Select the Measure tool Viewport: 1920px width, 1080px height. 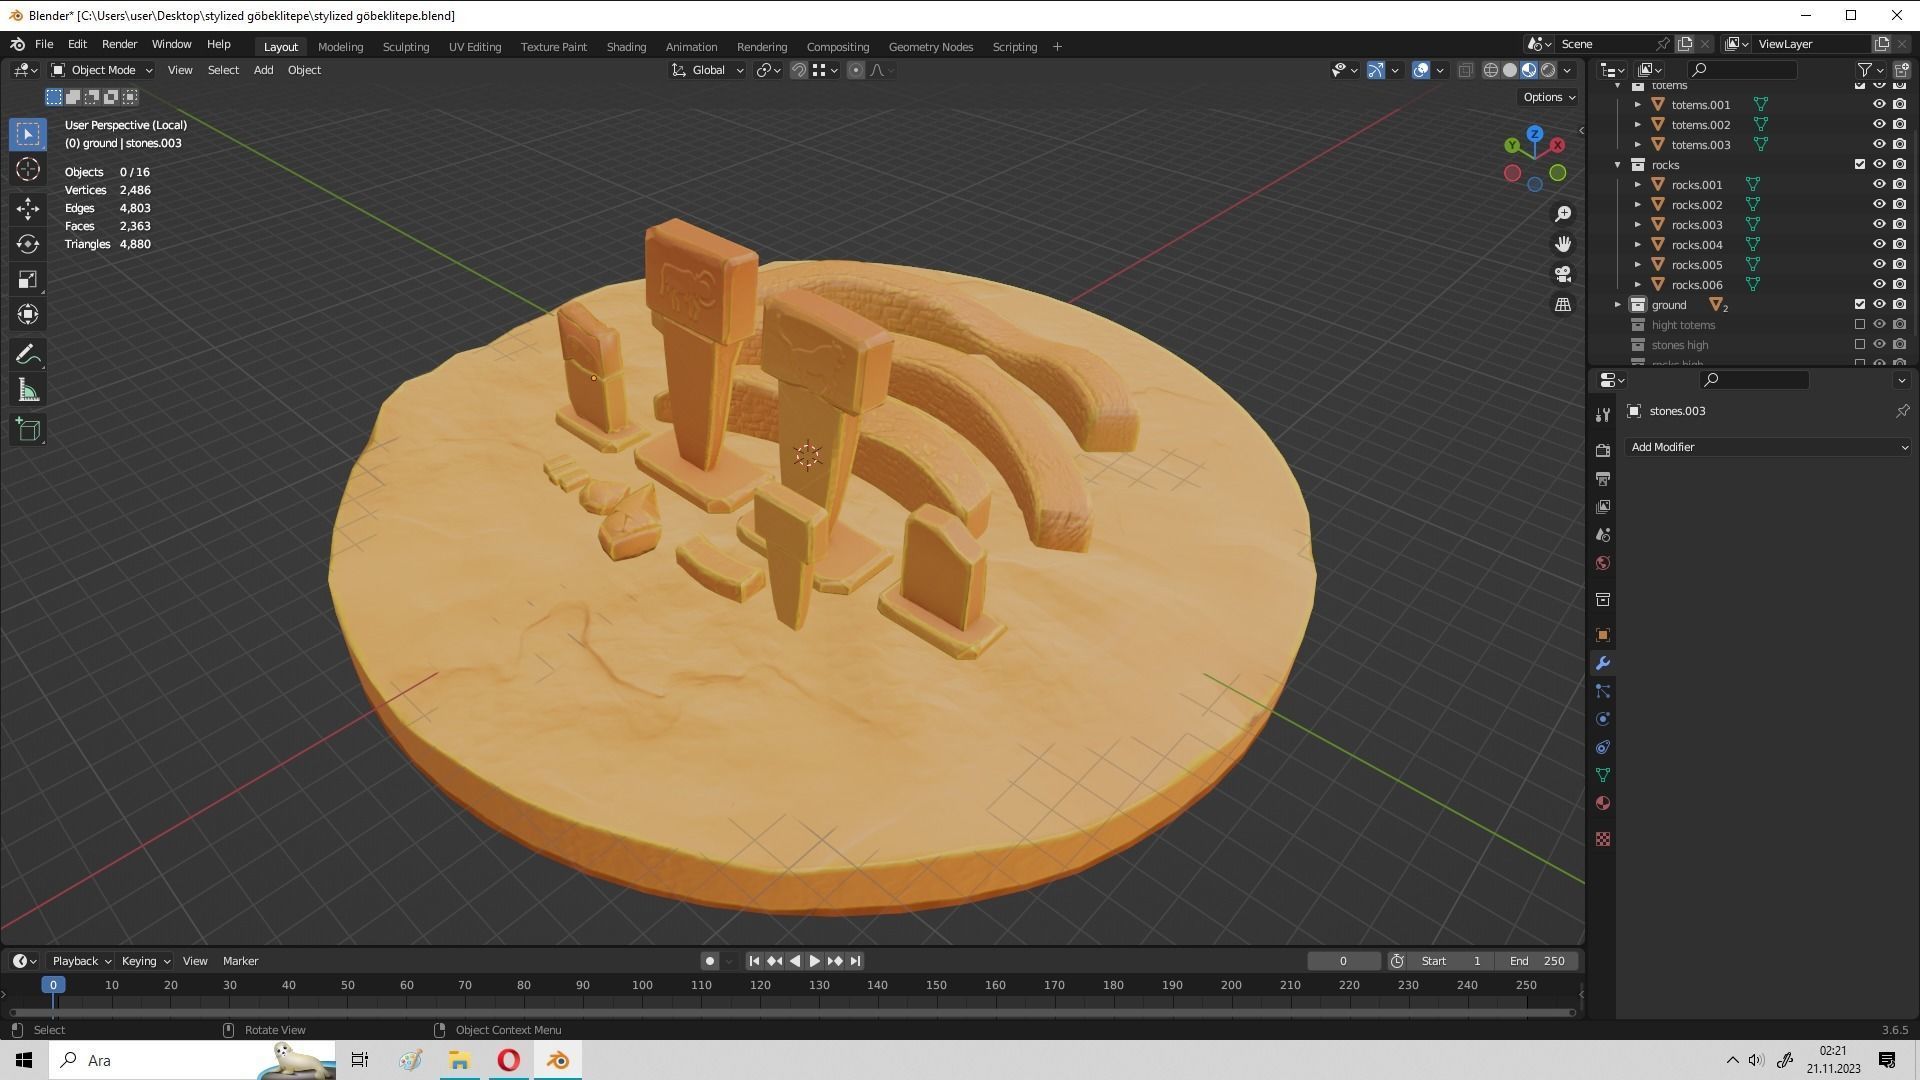point(28,391)
